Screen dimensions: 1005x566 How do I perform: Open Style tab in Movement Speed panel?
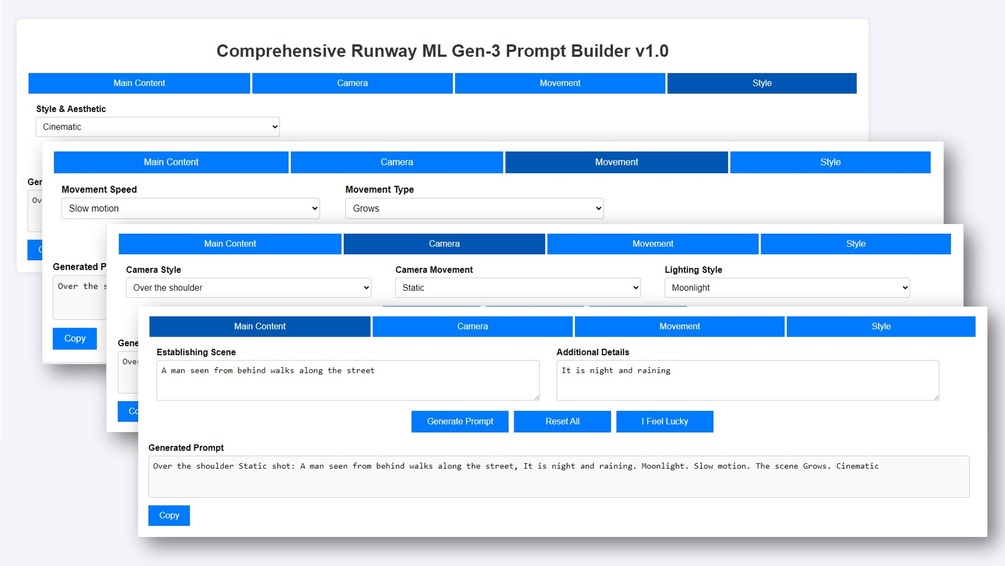click(x=830, y=162)
